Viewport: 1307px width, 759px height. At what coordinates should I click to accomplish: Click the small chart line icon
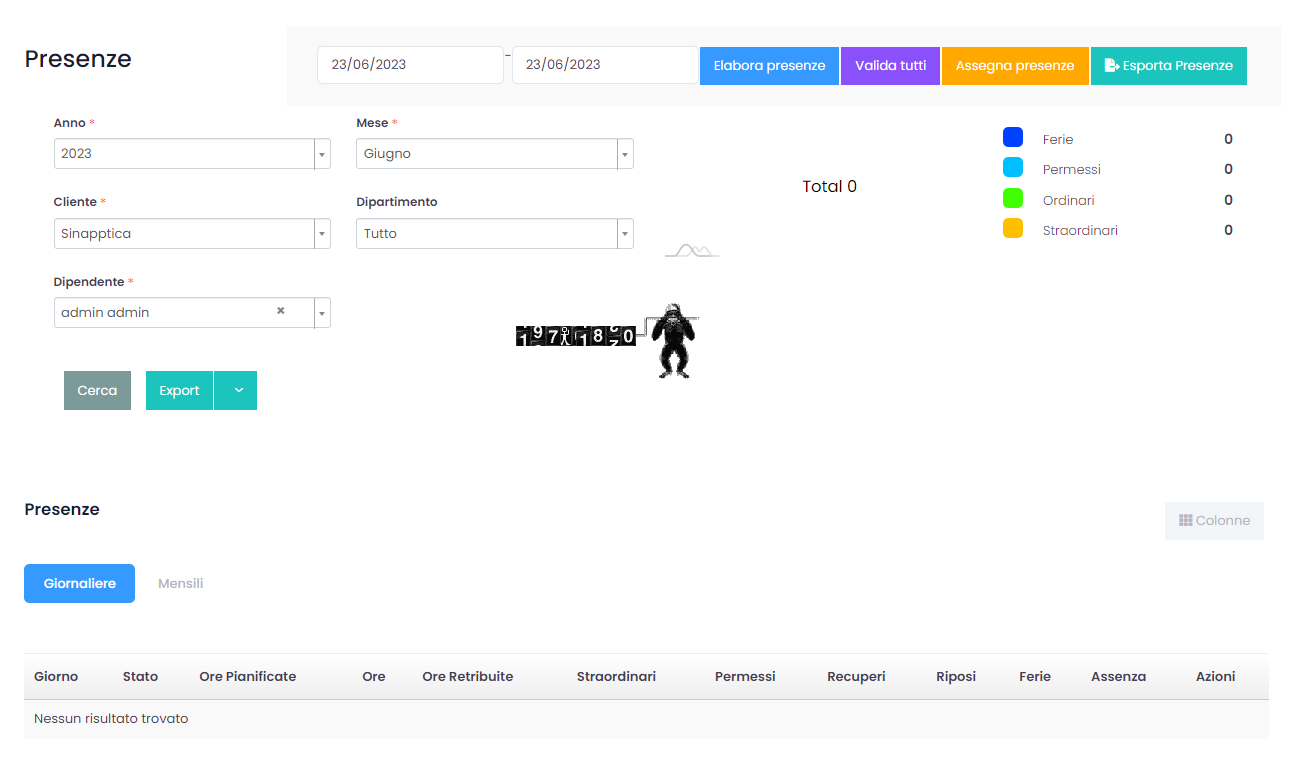click(x=692, y=250)
